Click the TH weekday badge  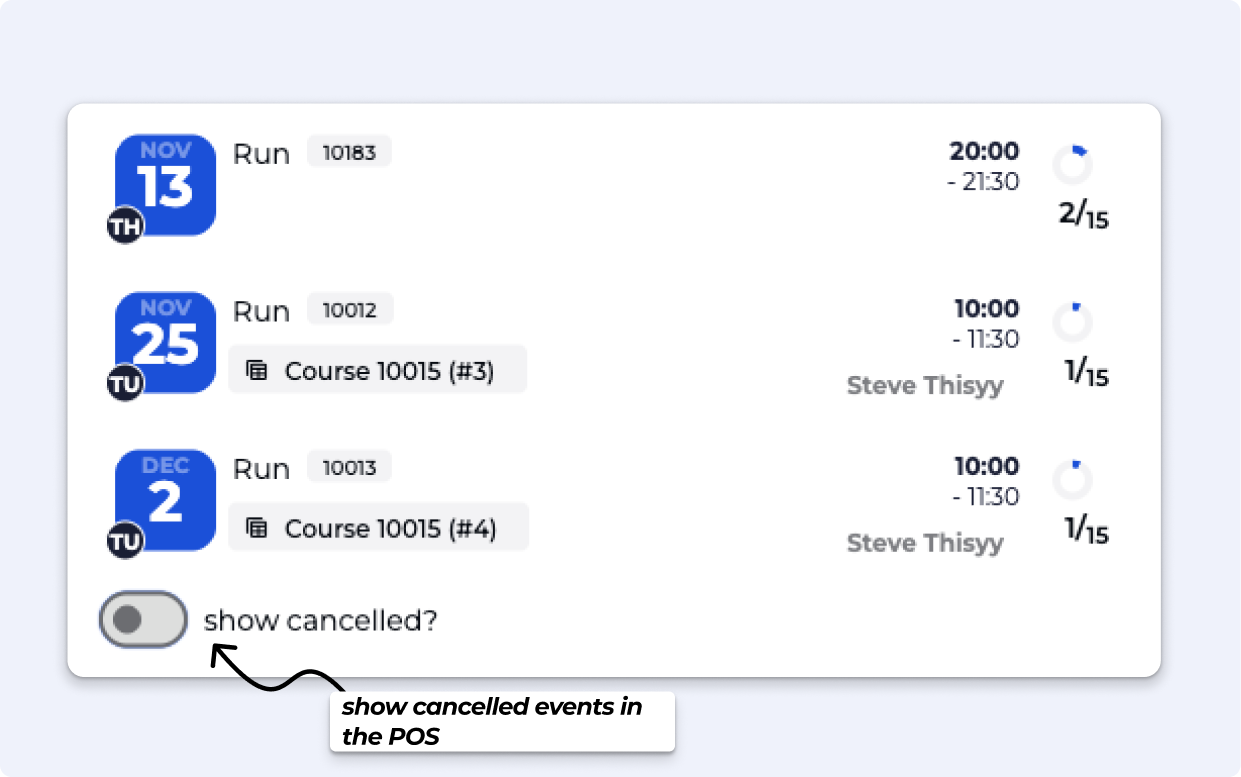[x=126, y=226]
